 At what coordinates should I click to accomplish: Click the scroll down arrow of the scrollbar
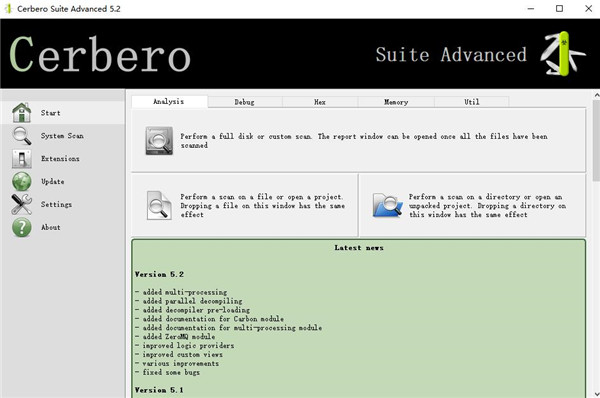(x=597, y=394)
